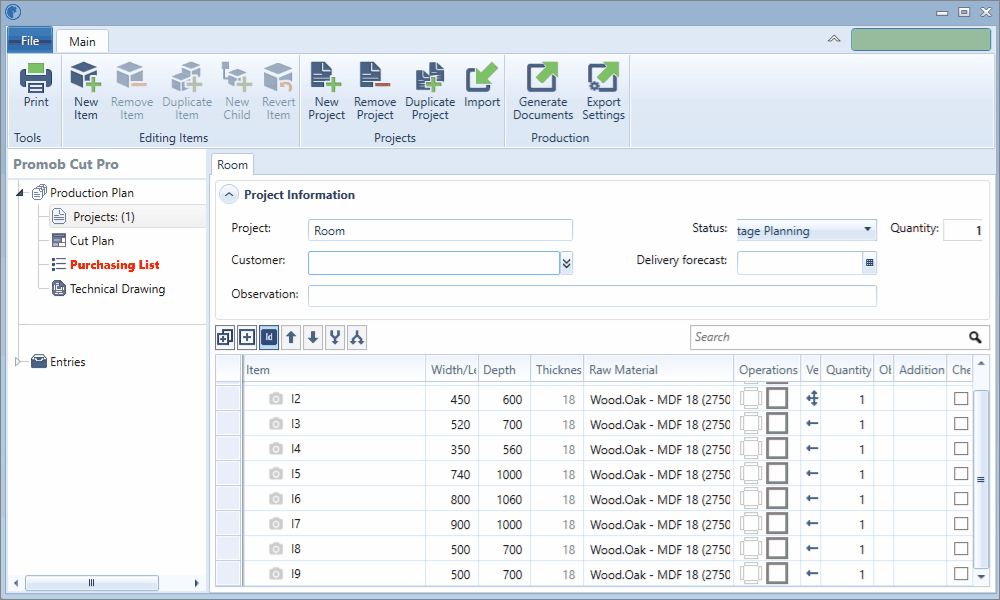
Task: Enable the checkbox for item I8
Action: [x=961, y=548]
